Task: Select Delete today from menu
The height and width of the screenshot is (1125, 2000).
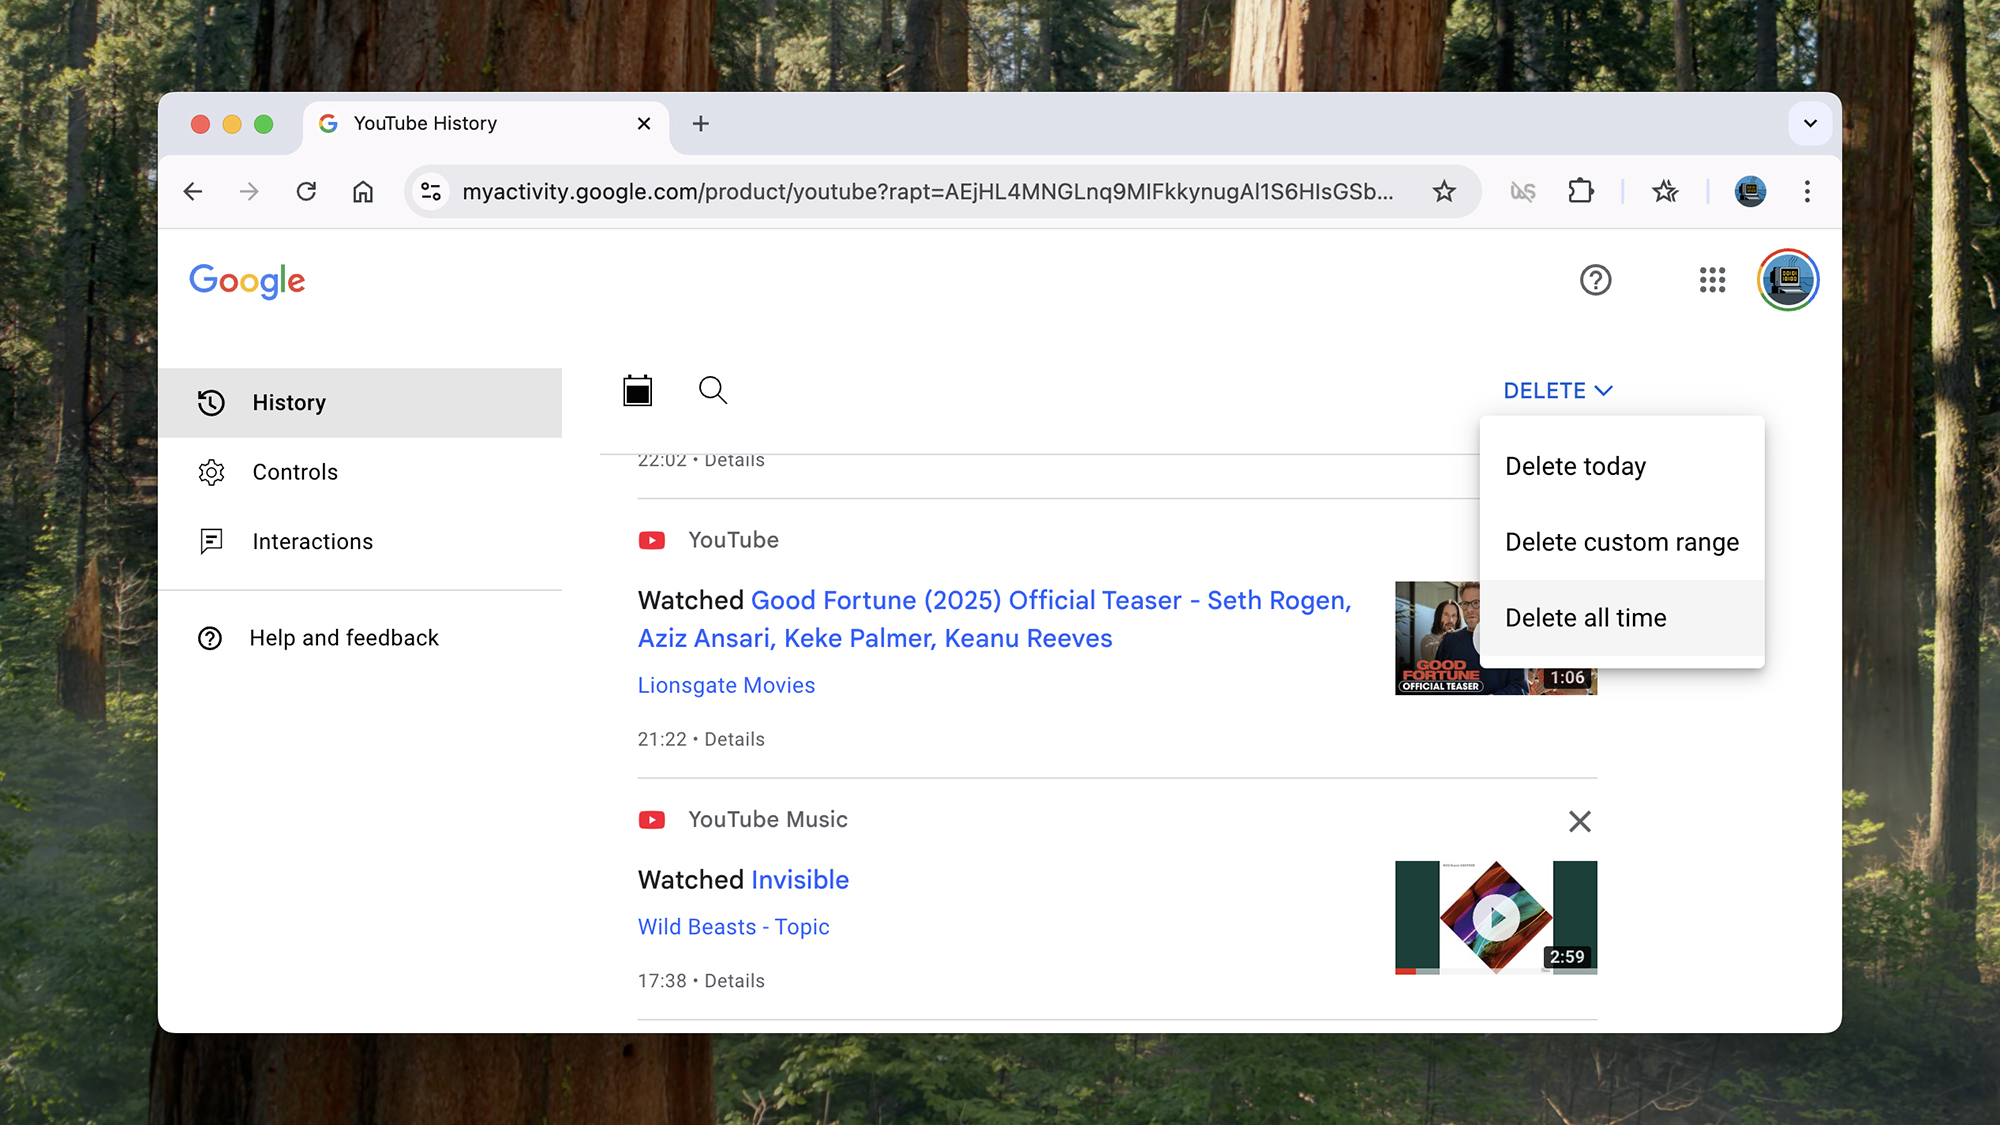Action: [1575, 467]
